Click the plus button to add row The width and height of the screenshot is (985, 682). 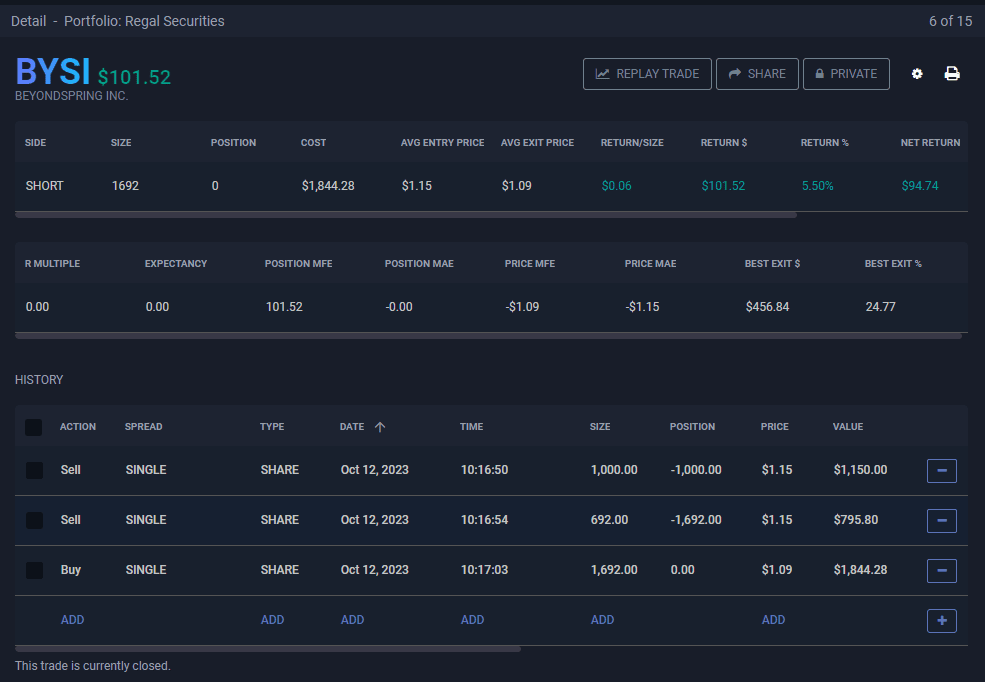(941, 620)
